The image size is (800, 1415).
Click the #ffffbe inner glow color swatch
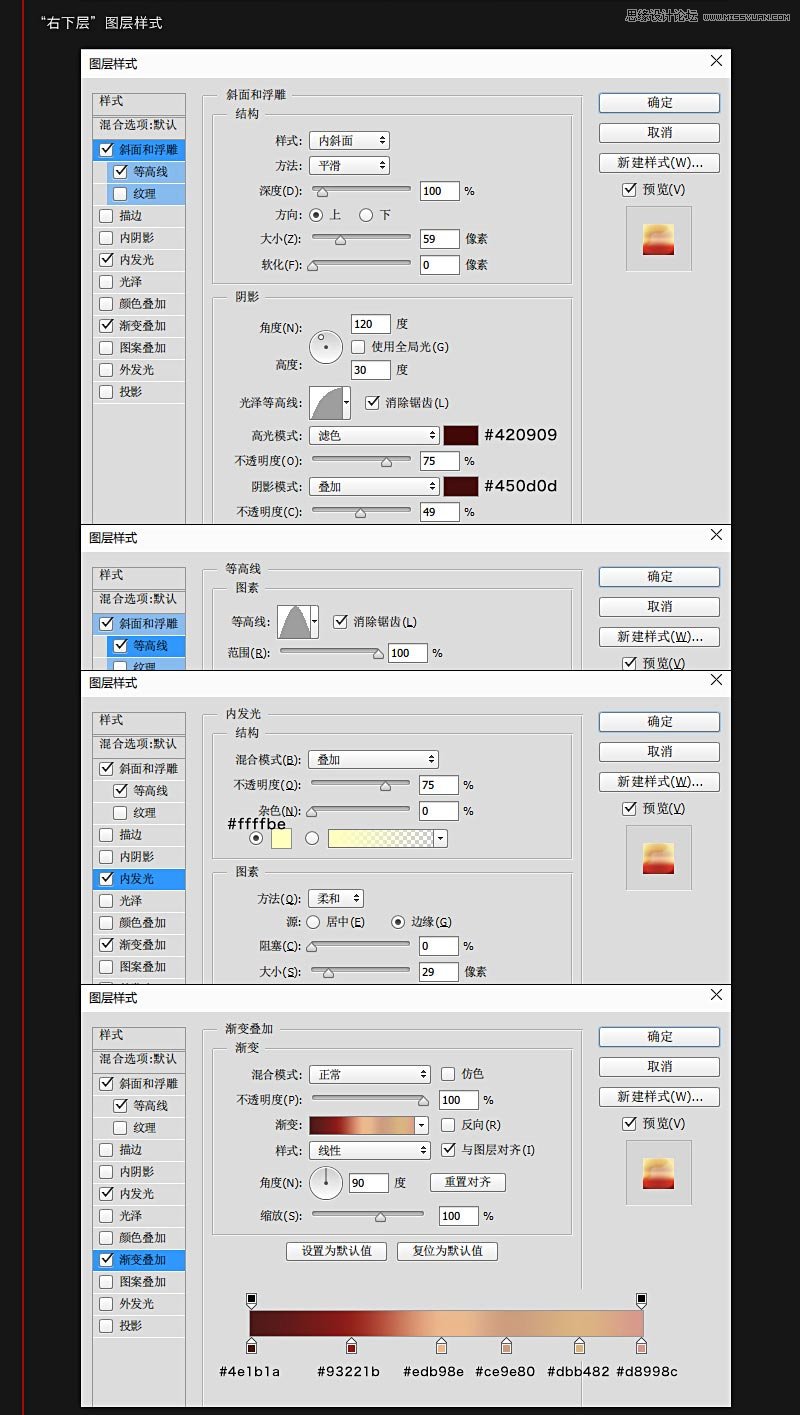(281, 838)
